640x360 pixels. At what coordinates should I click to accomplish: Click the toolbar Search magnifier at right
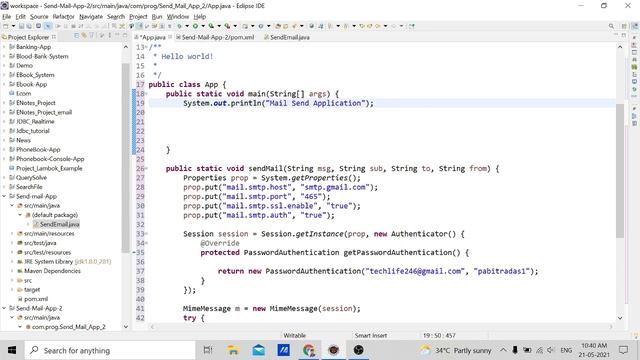pyautogui.click(x=611, y=26)
